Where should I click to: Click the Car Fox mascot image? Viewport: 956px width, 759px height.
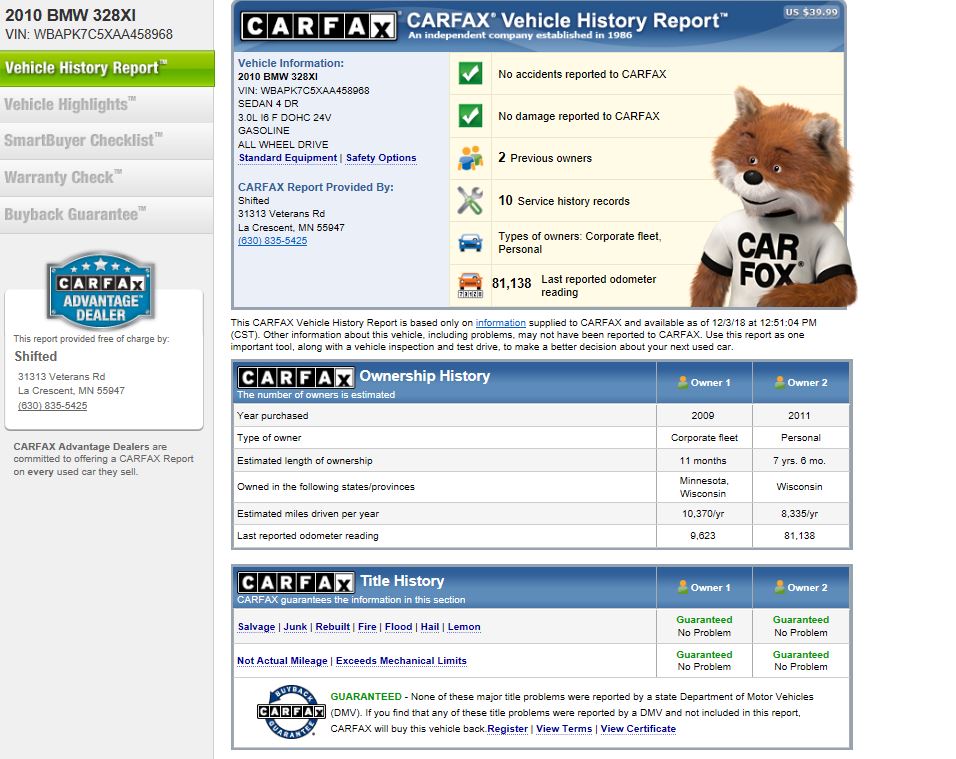click(776, 198)
